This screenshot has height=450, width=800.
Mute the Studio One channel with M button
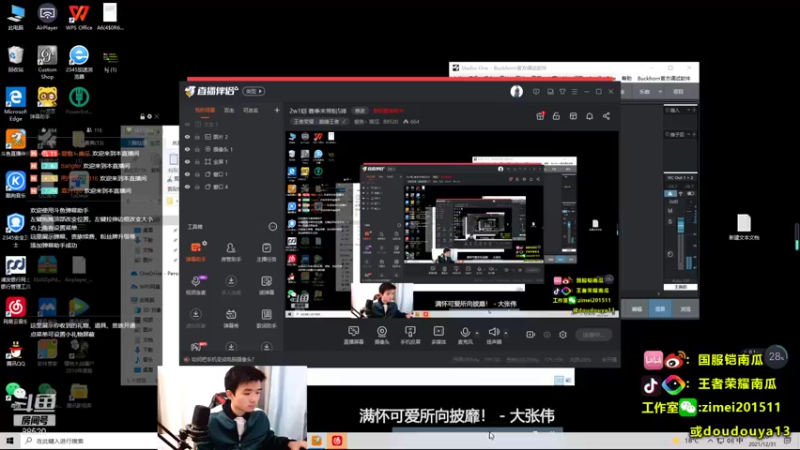point(670,211)
